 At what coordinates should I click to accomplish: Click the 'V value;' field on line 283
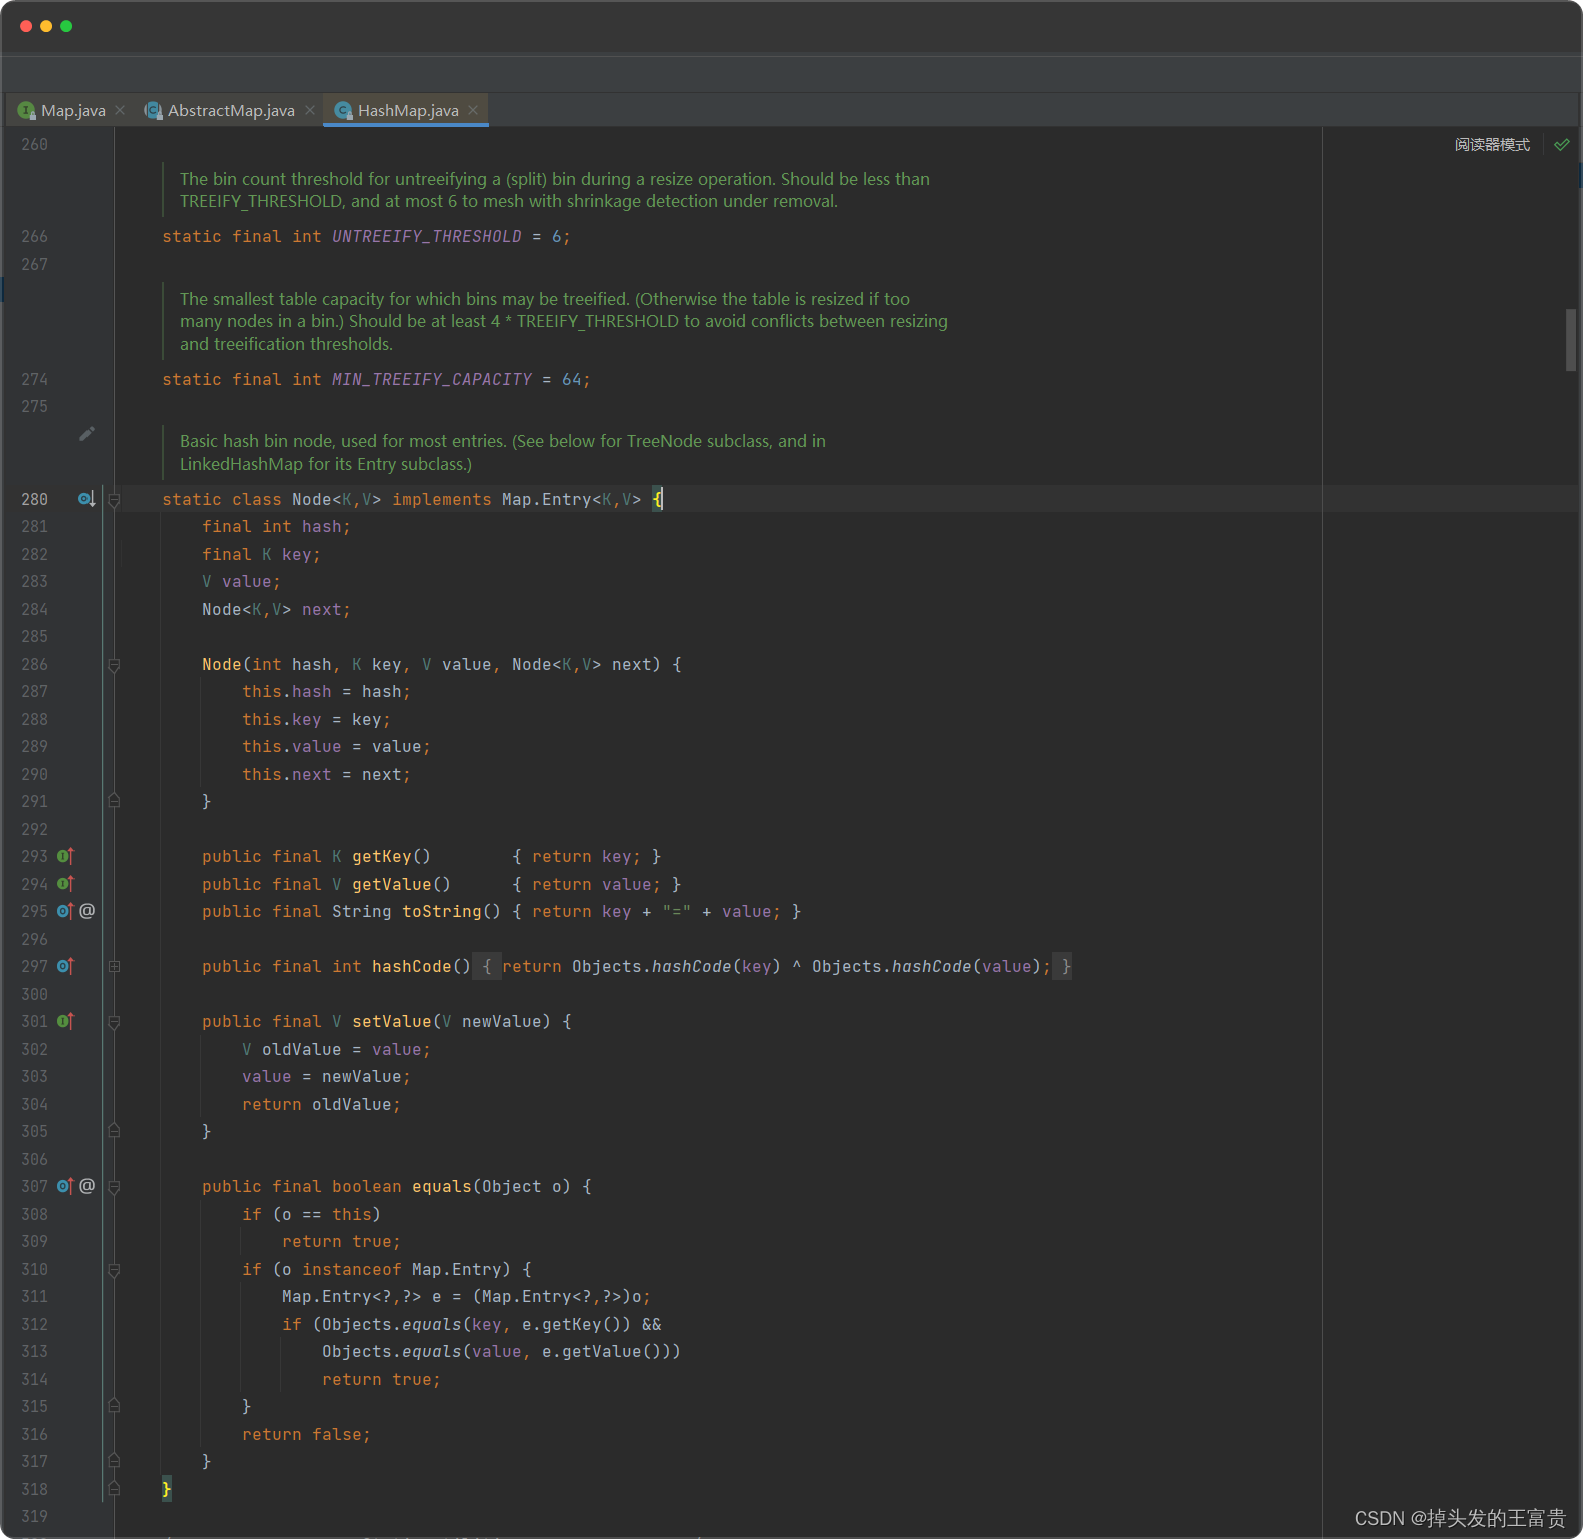point(241,582)
